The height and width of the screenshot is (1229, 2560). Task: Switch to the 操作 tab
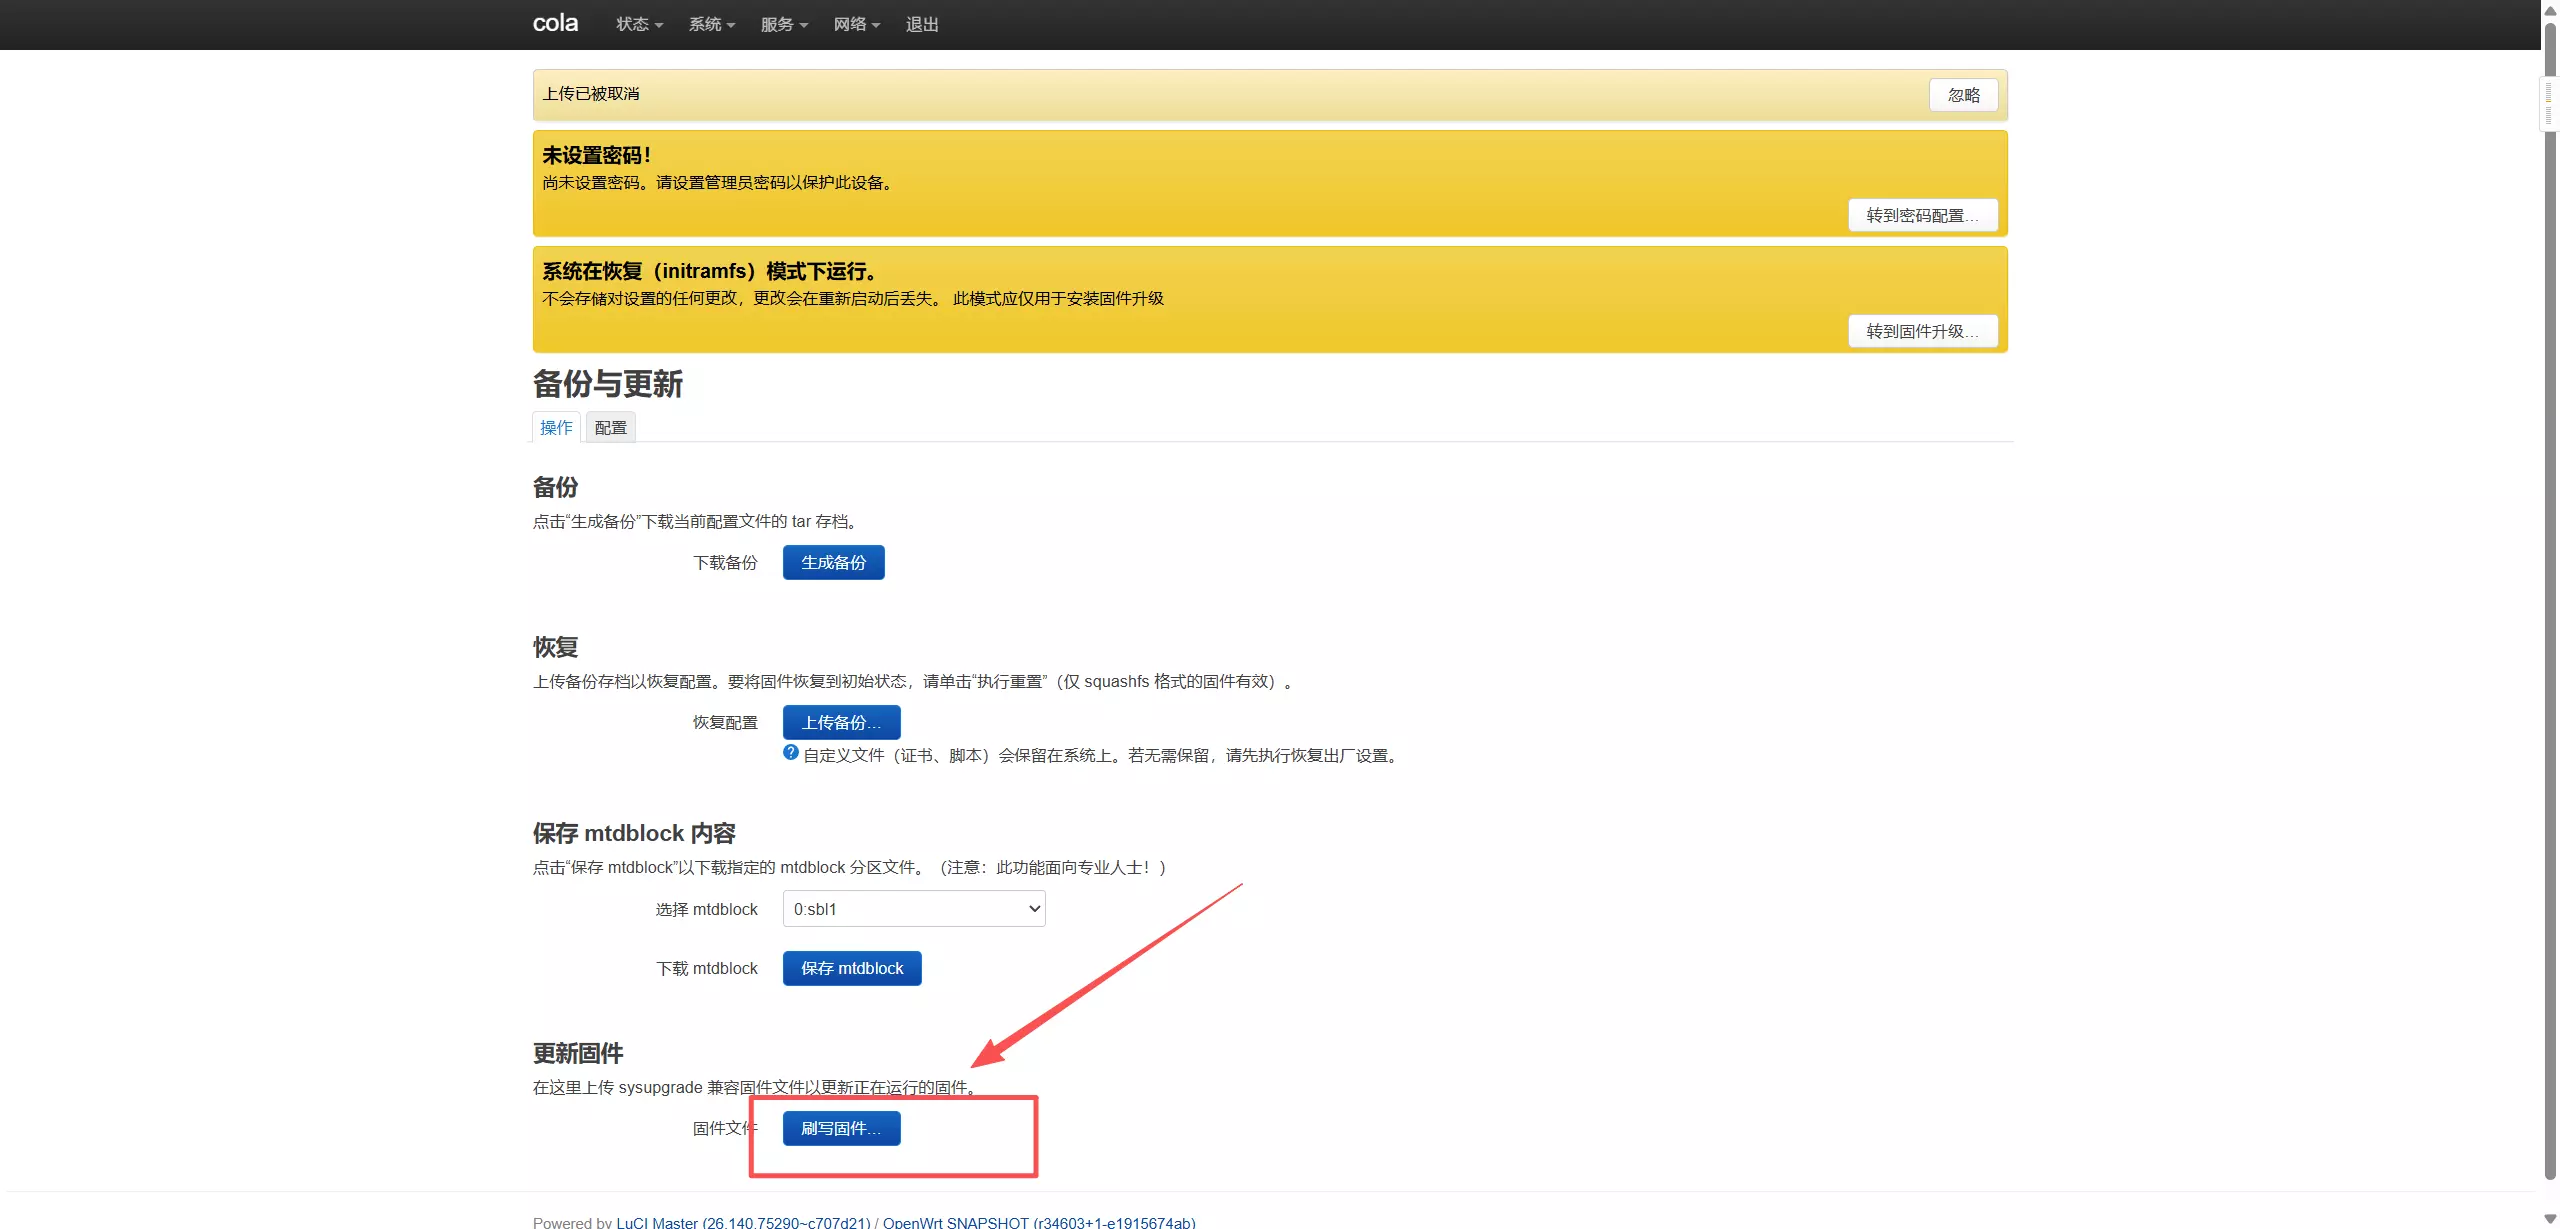pos(556,427)
